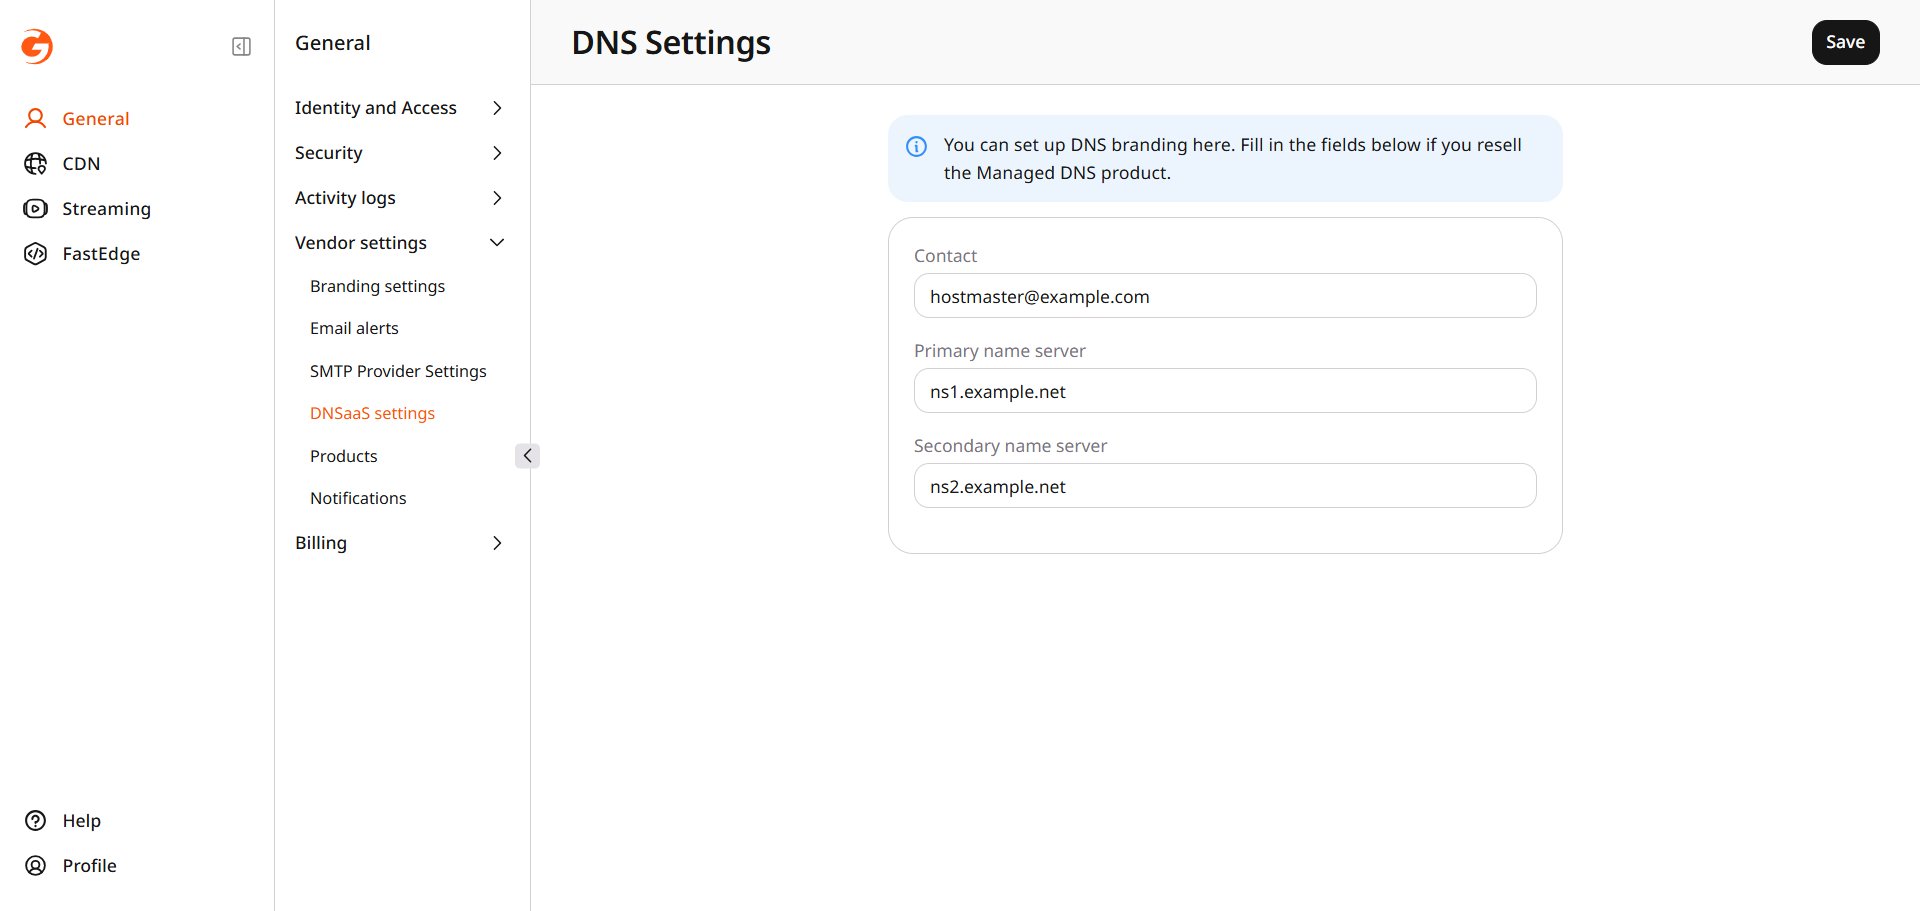
Task: Click the CDN globe icon
Action: coord(36,164)
